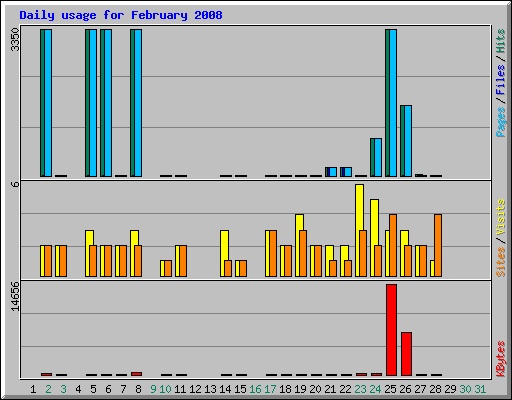The height and width of the screenshot is (400, 512).
Task: Click the day 11 orange sites bar
Action: 183,261
